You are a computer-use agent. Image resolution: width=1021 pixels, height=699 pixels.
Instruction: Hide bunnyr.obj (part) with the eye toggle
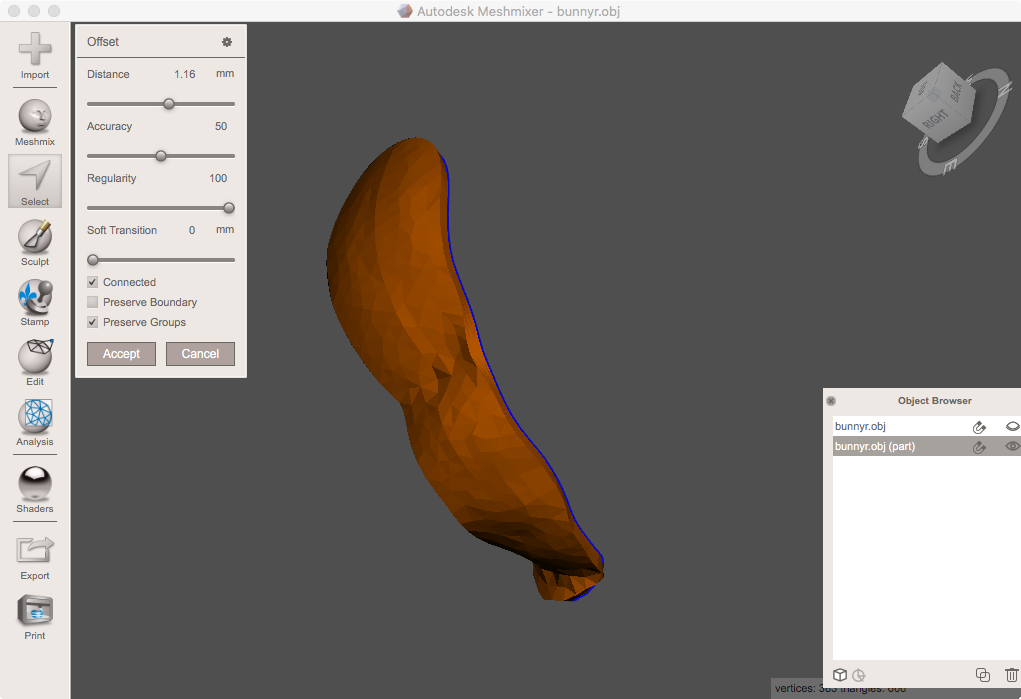(x=1011, y=446)
